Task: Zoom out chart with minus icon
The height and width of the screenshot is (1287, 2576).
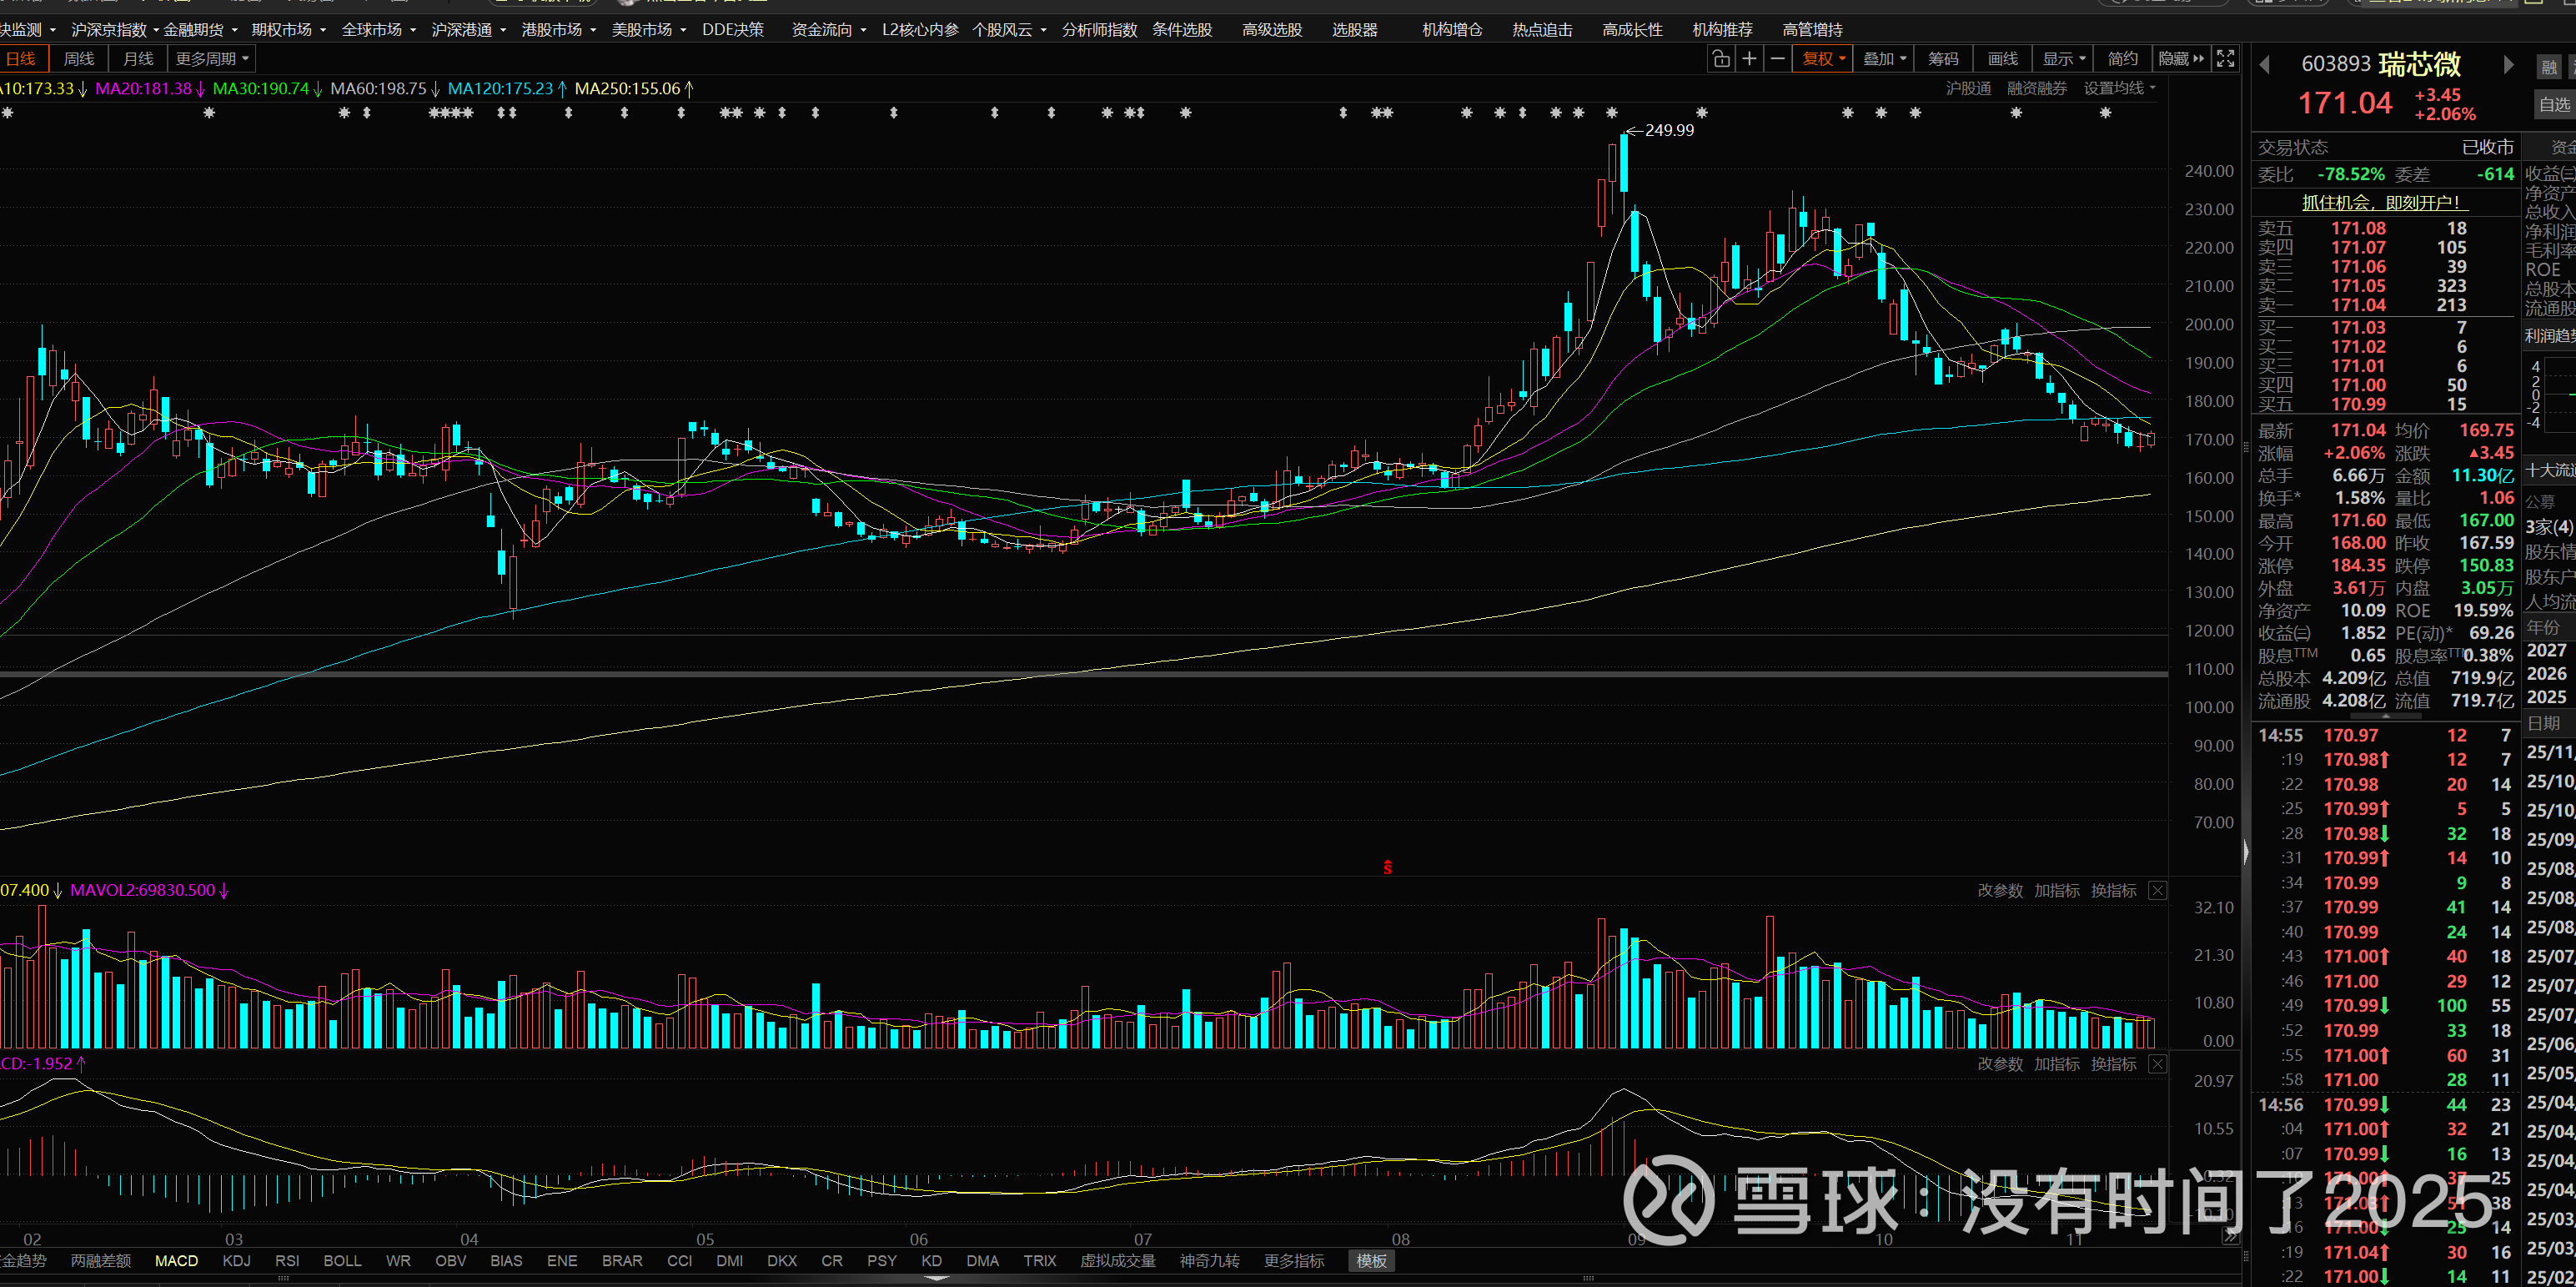Action: pos(1777,59)
